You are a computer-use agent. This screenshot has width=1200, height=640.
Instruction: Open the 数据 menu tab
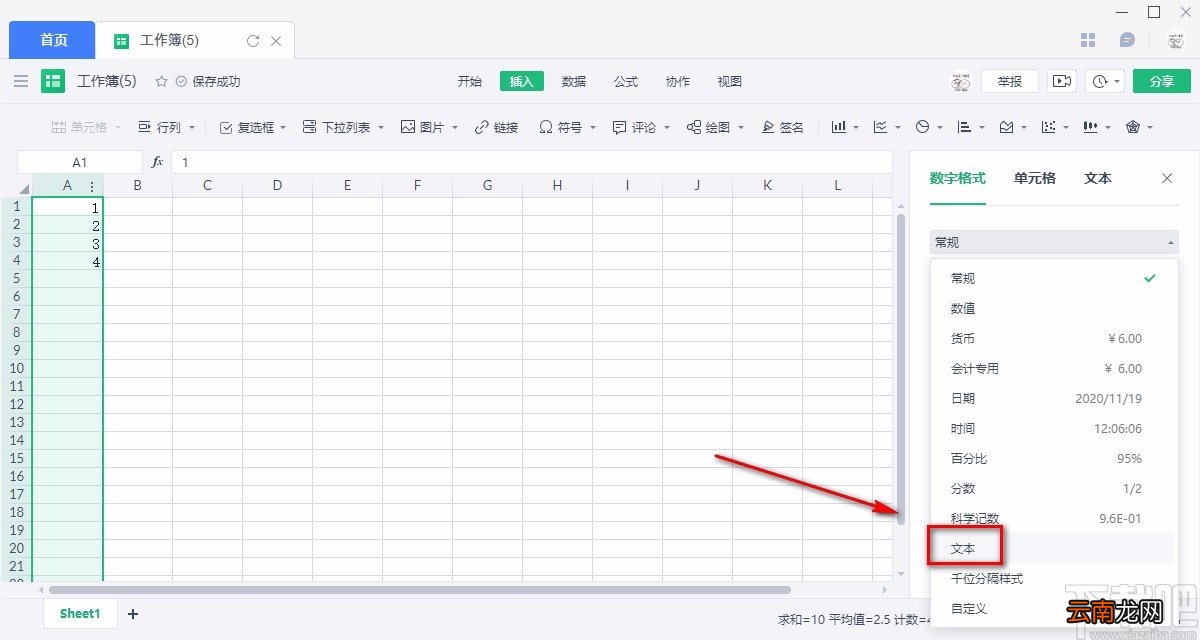574,81
